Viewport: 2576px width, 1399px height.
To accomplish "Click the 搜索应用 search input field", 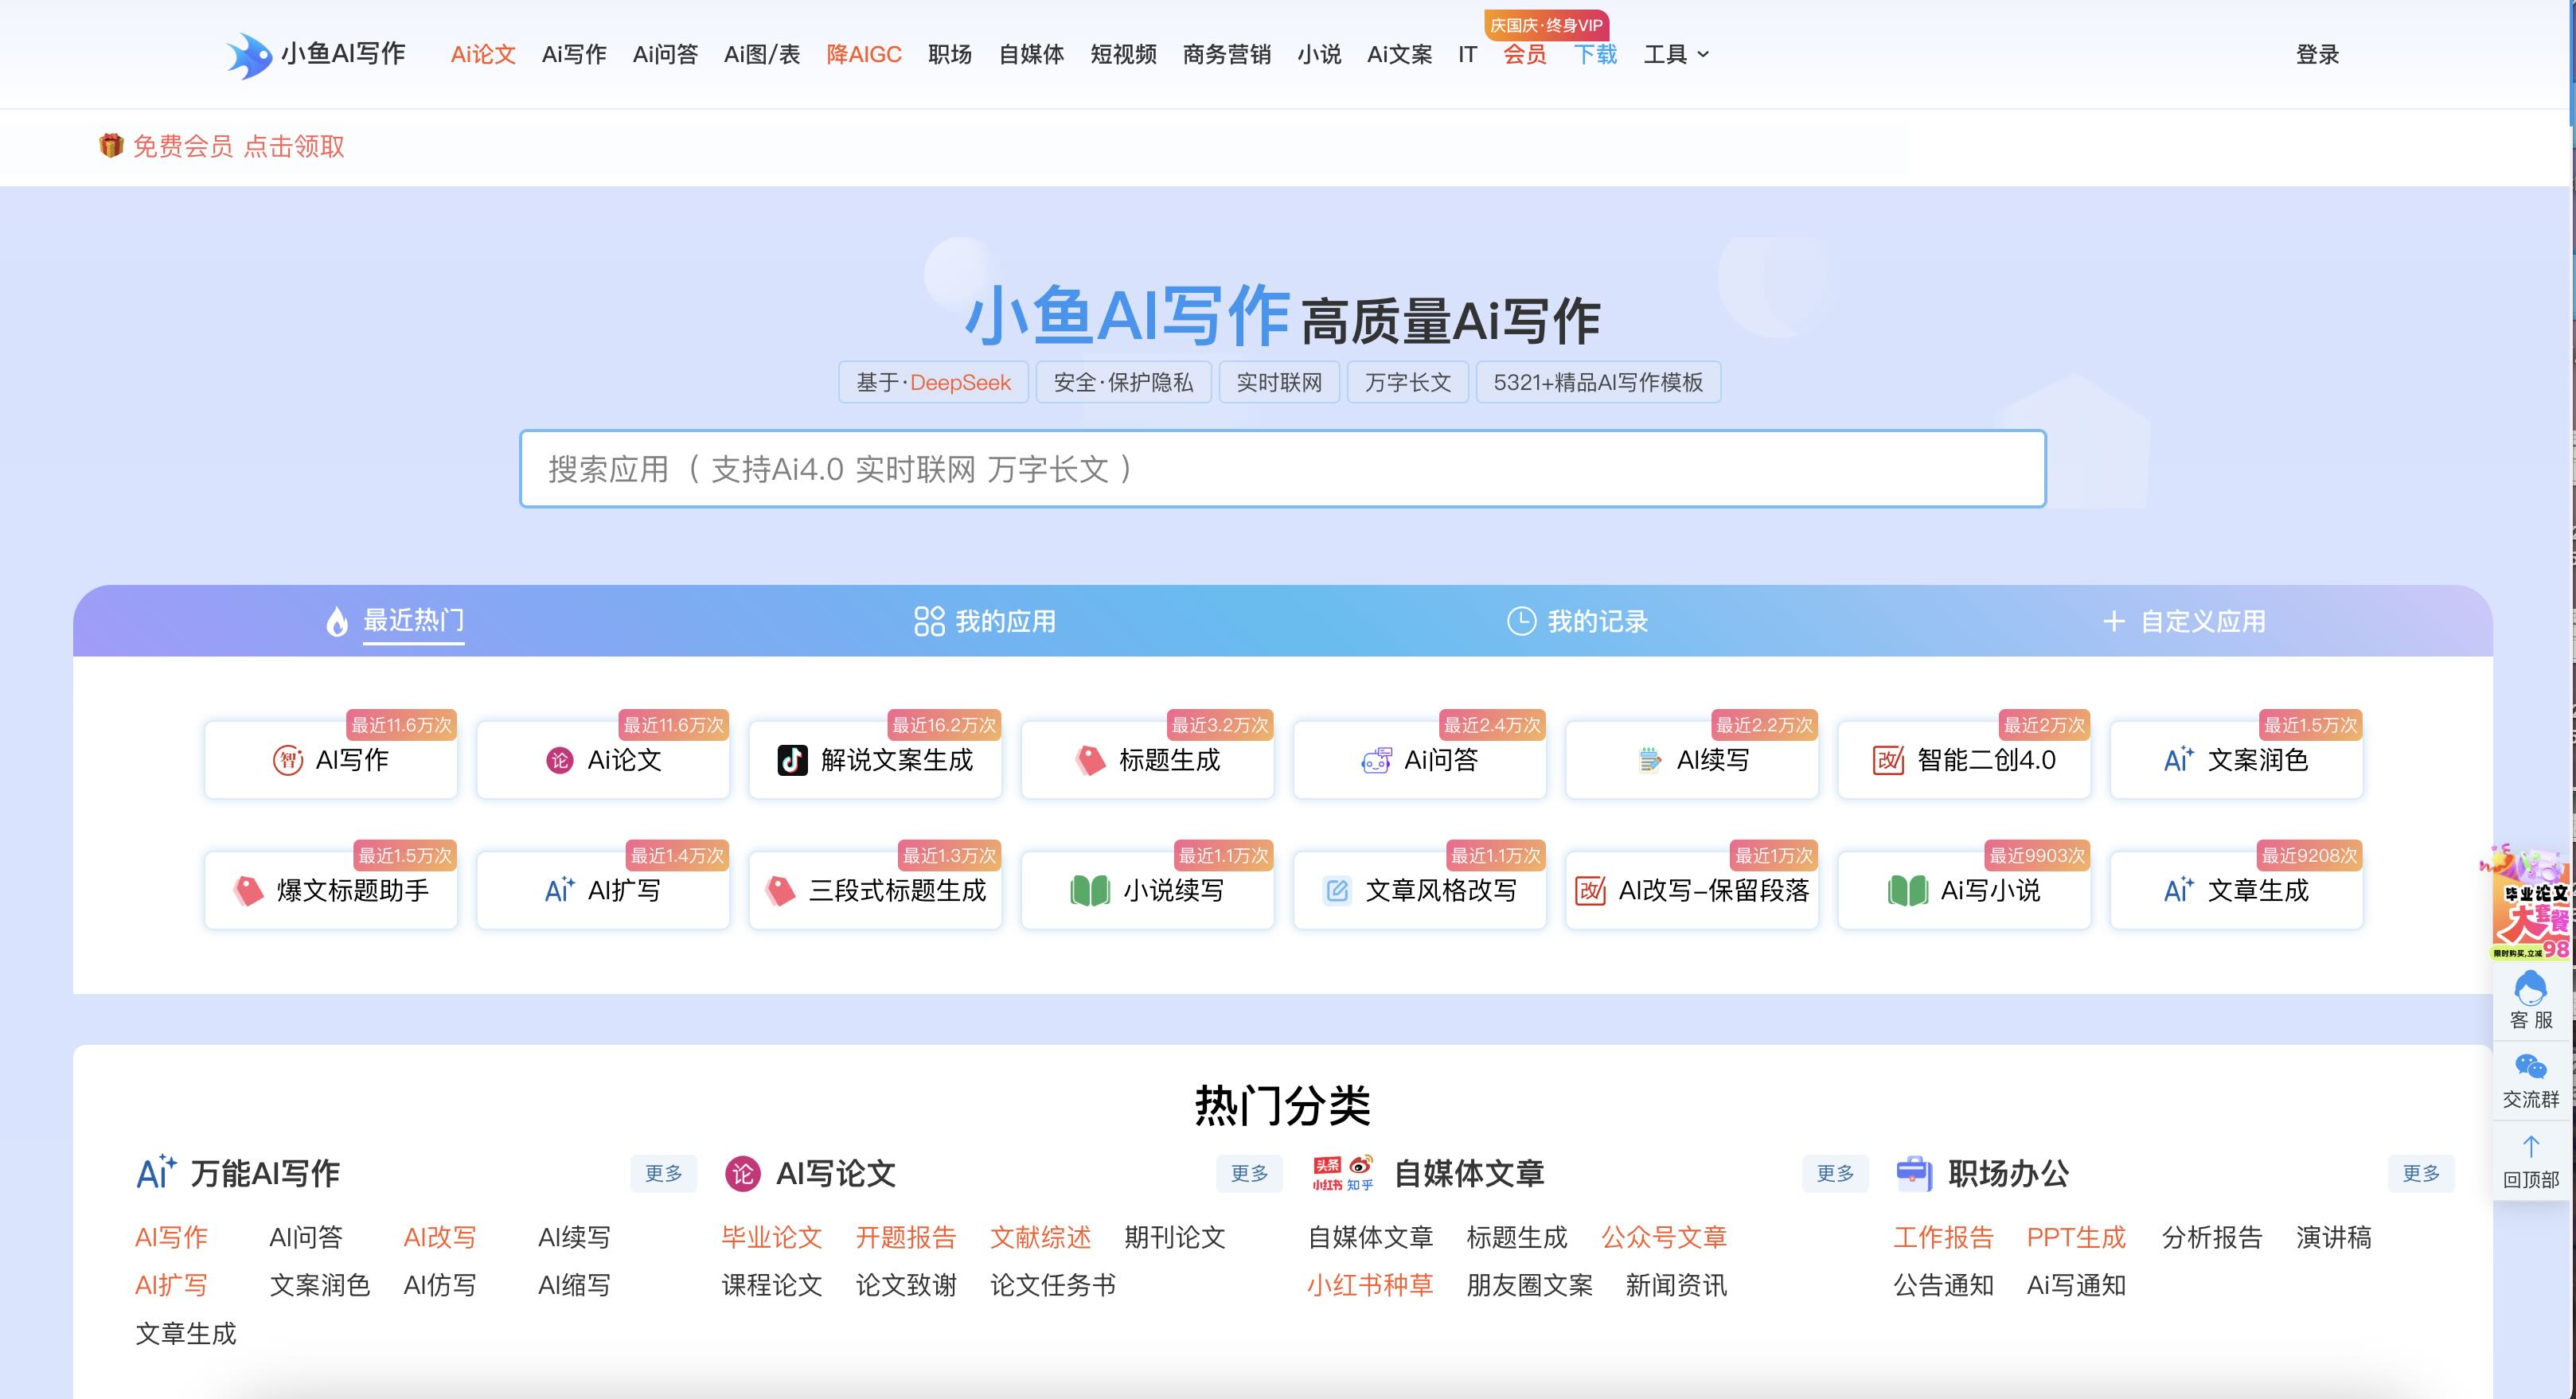I will [1282, 469].
